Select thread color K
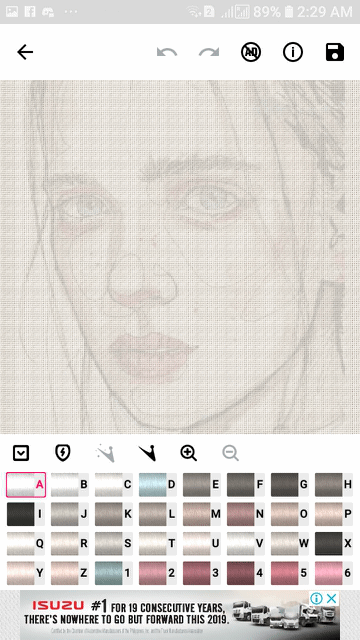360x640 pixels. (x=114, y=514)
